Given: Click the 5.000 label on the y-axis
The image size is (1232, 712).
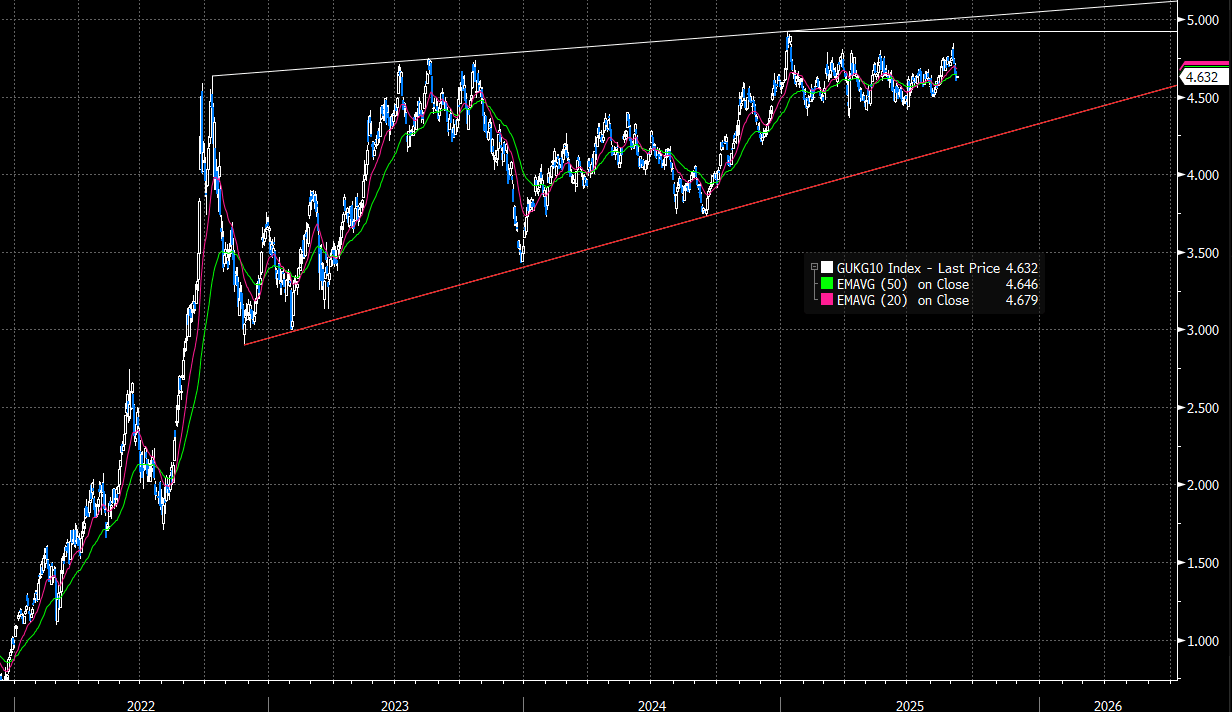Looking at the screenshot, I should pos(1201,20).
